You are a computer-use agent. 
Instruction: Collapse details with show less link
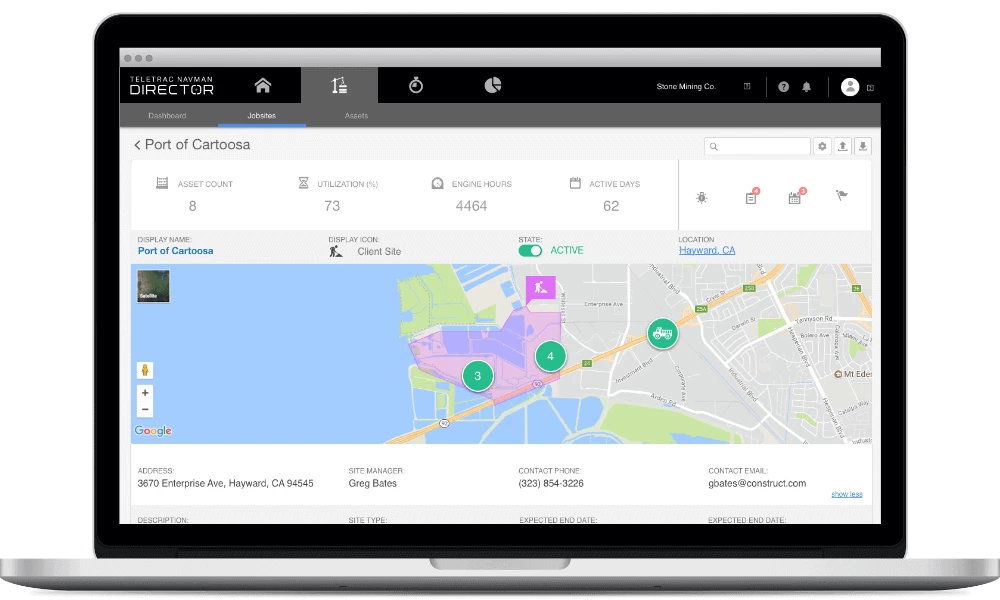tap(846, 494)
